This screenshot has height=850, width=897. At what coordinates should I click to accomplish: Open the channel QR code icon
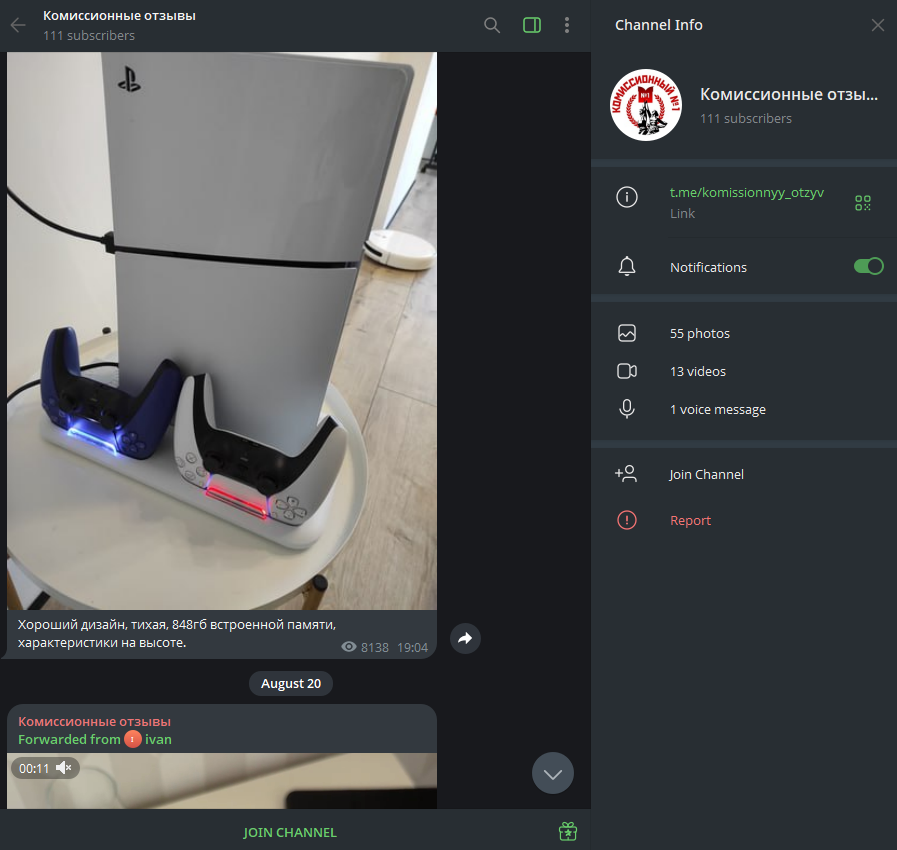tap(862, 203)
